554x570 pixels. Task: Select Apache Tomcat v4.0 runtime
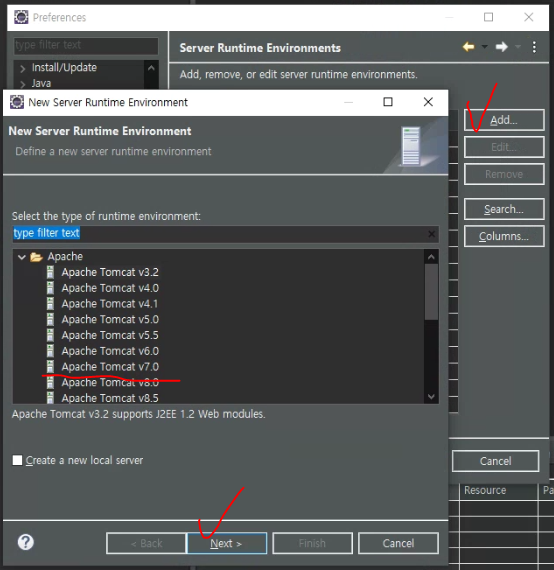tap(110, 288)
